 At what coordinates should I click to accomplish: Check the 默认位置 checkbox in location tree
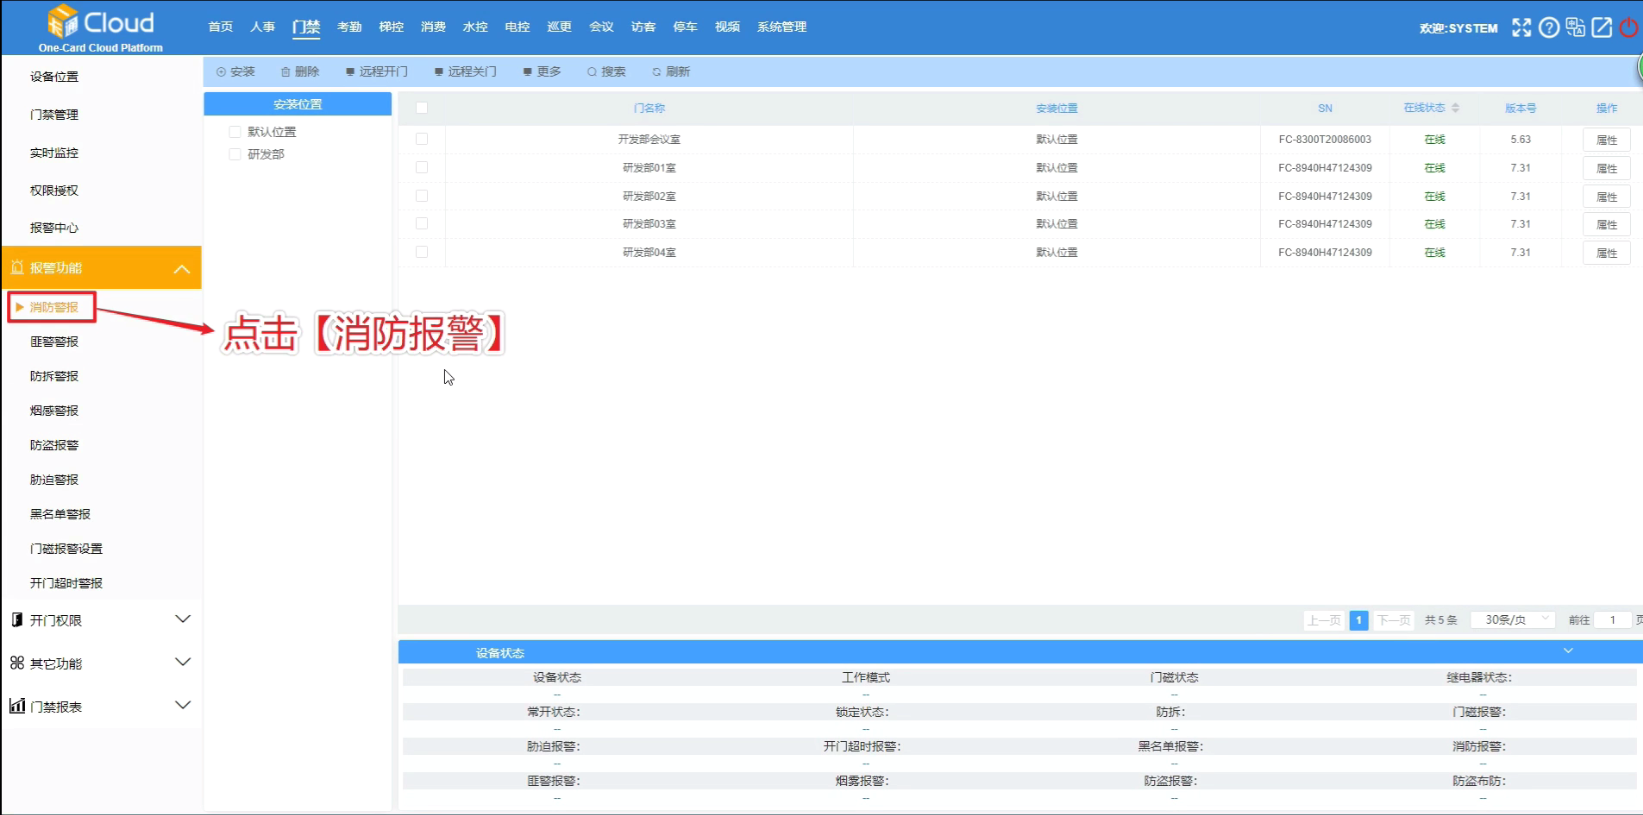[x=235, y=132]
